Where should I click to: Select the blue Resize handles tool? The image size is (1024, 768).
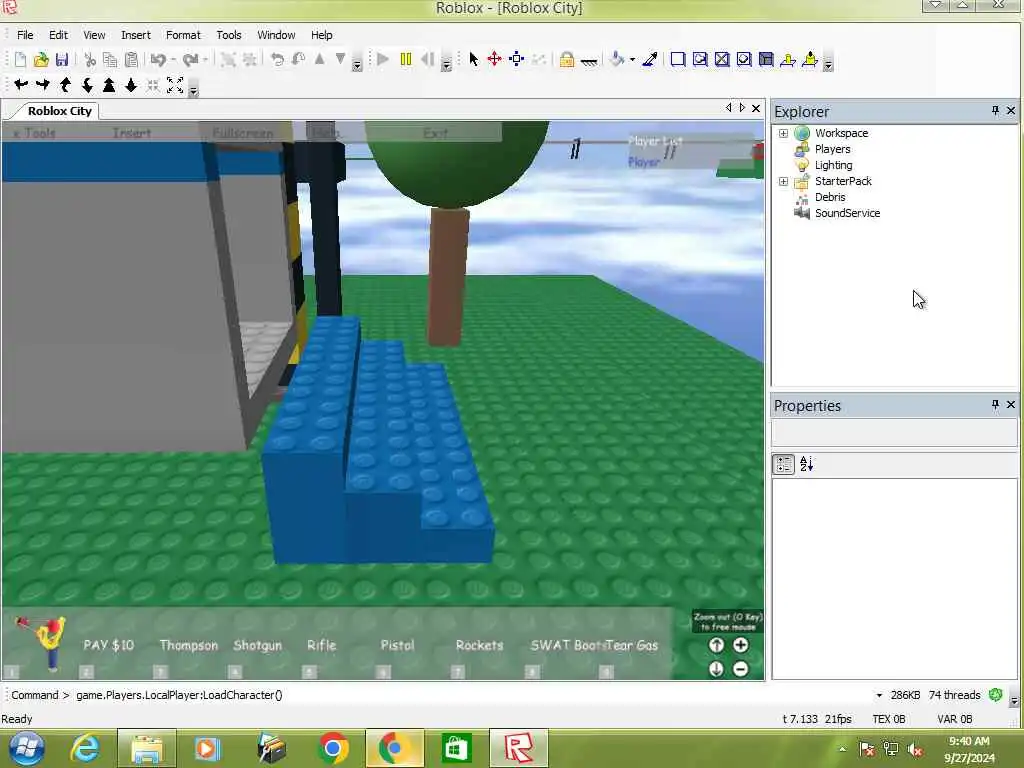[517, 59]
